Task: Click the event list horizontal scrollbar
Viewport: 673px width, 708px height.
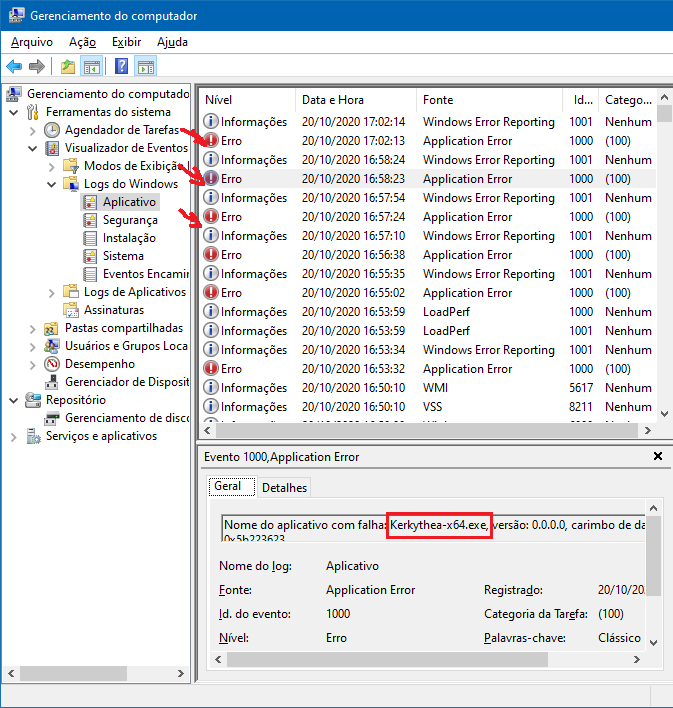Action: click(x=427, y=430)
